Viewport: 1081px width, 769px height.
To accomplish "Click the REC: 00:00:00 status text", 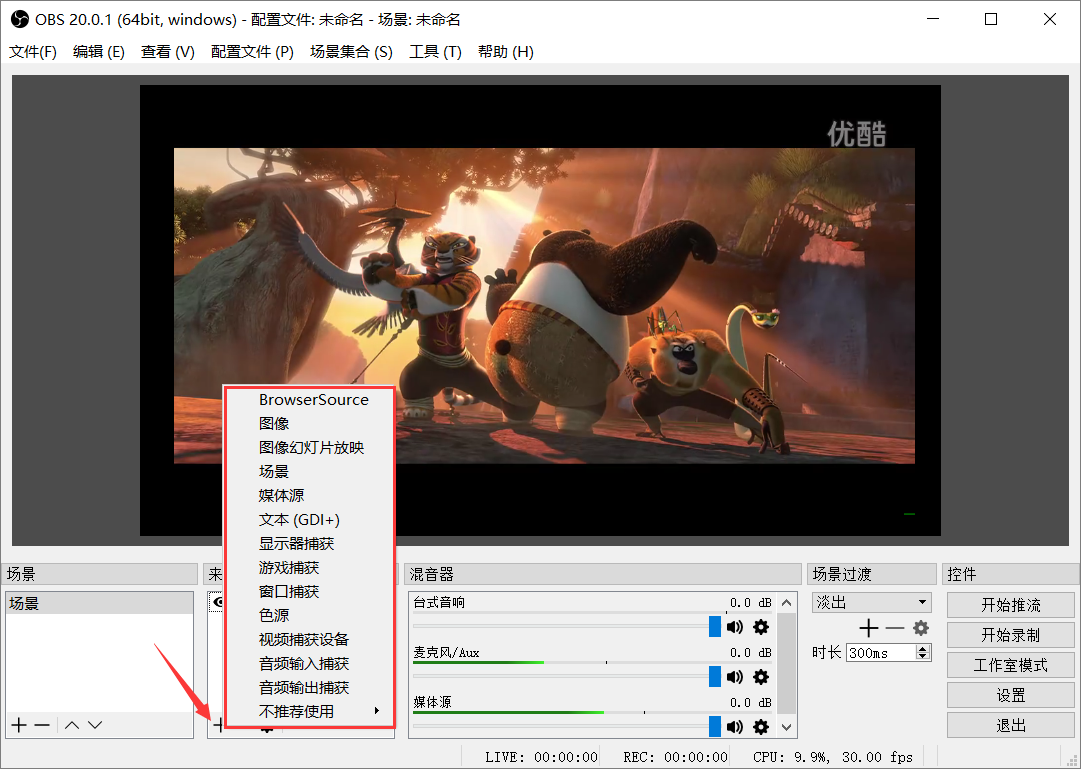I will 675,757.
